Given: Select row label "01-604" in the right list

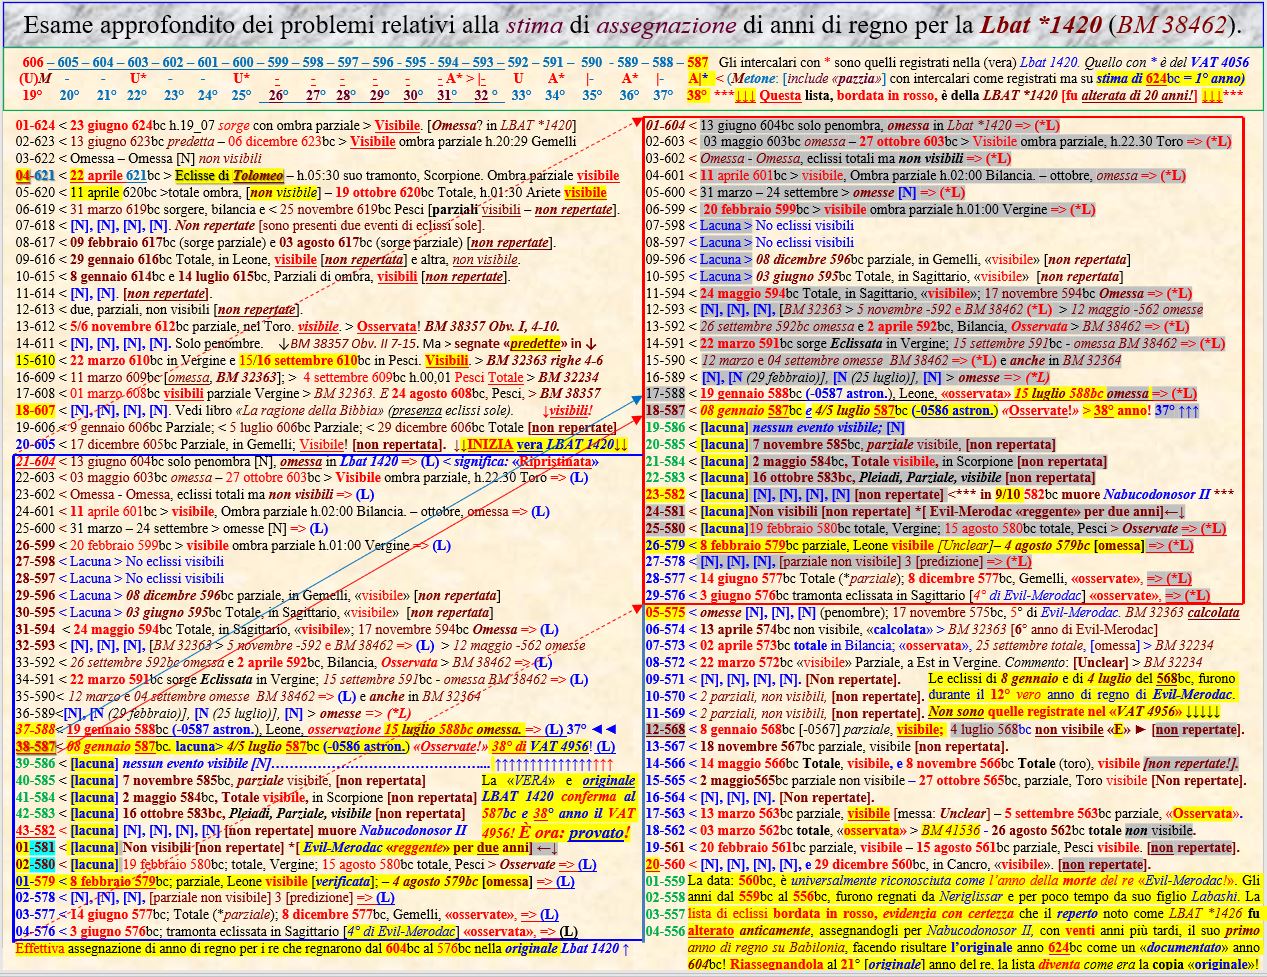Looking at the screenshot, I should pyautogui.click(x=666, y=125).
